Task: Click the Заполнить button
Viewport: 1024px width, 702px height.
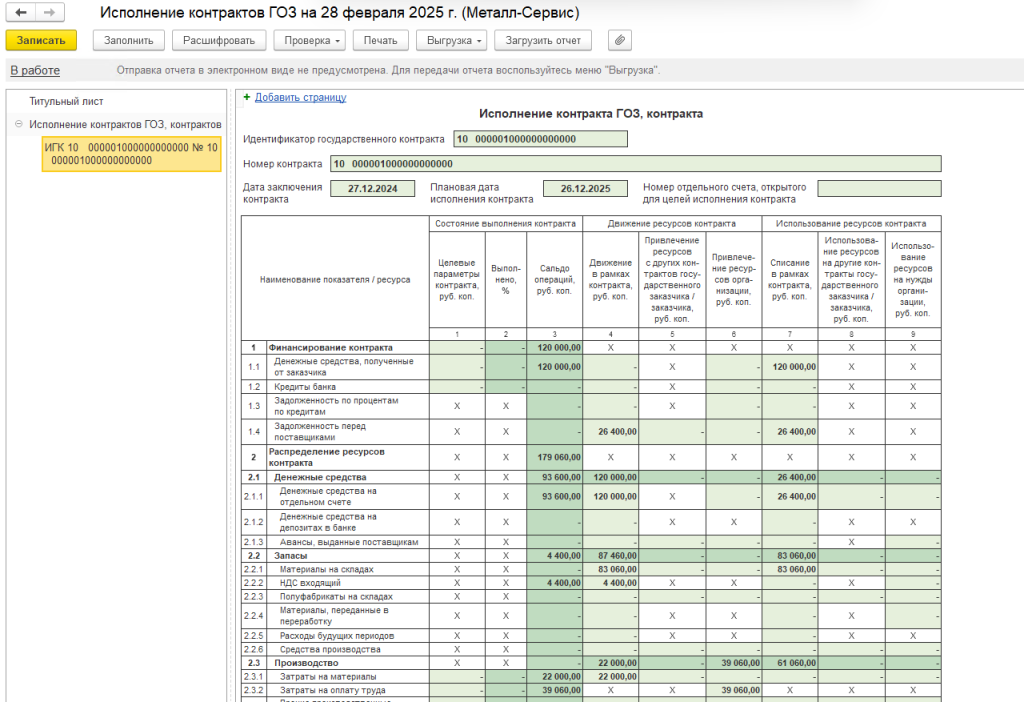Action: pyautogui.click(x=129, y=40)
